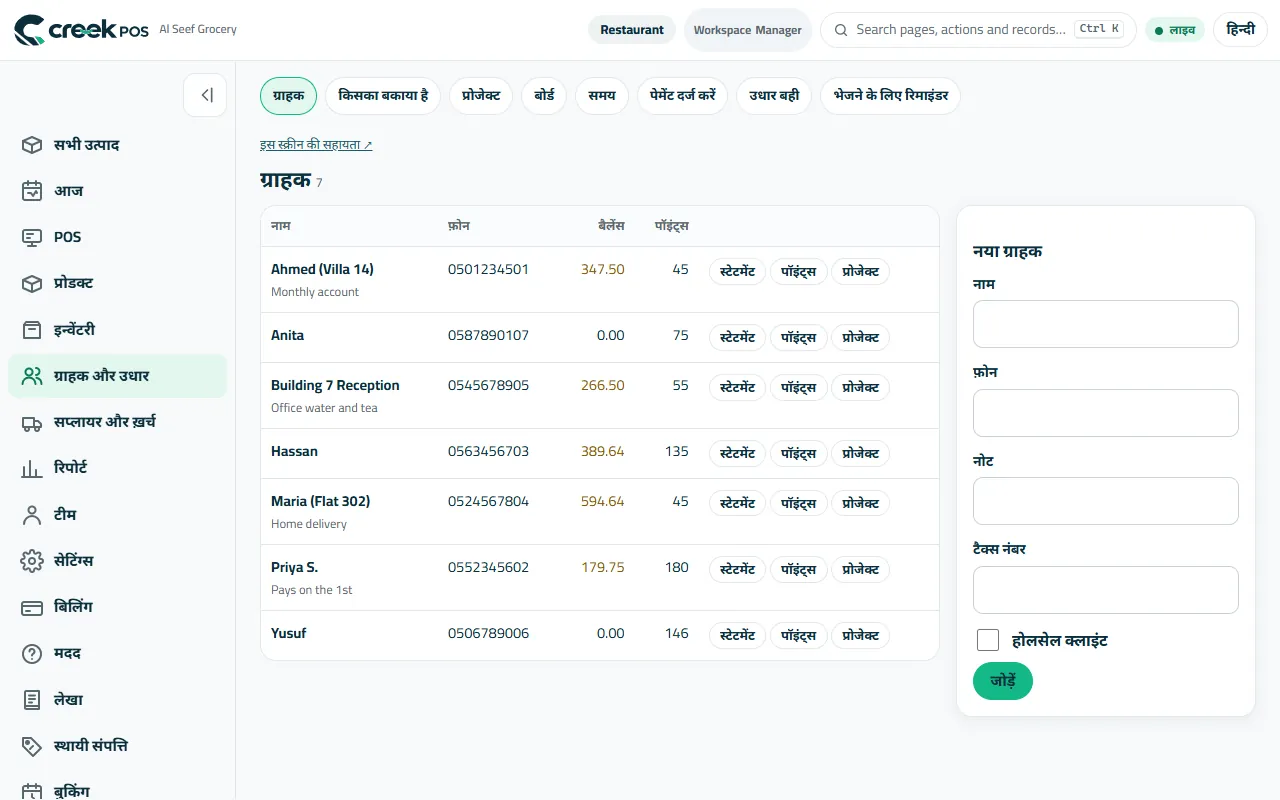Image resolution: width=1280 pixels, height=800 pixels.
Task: Open the सप्लायर और ख़र्च truck icon
Action: (32, 422)
